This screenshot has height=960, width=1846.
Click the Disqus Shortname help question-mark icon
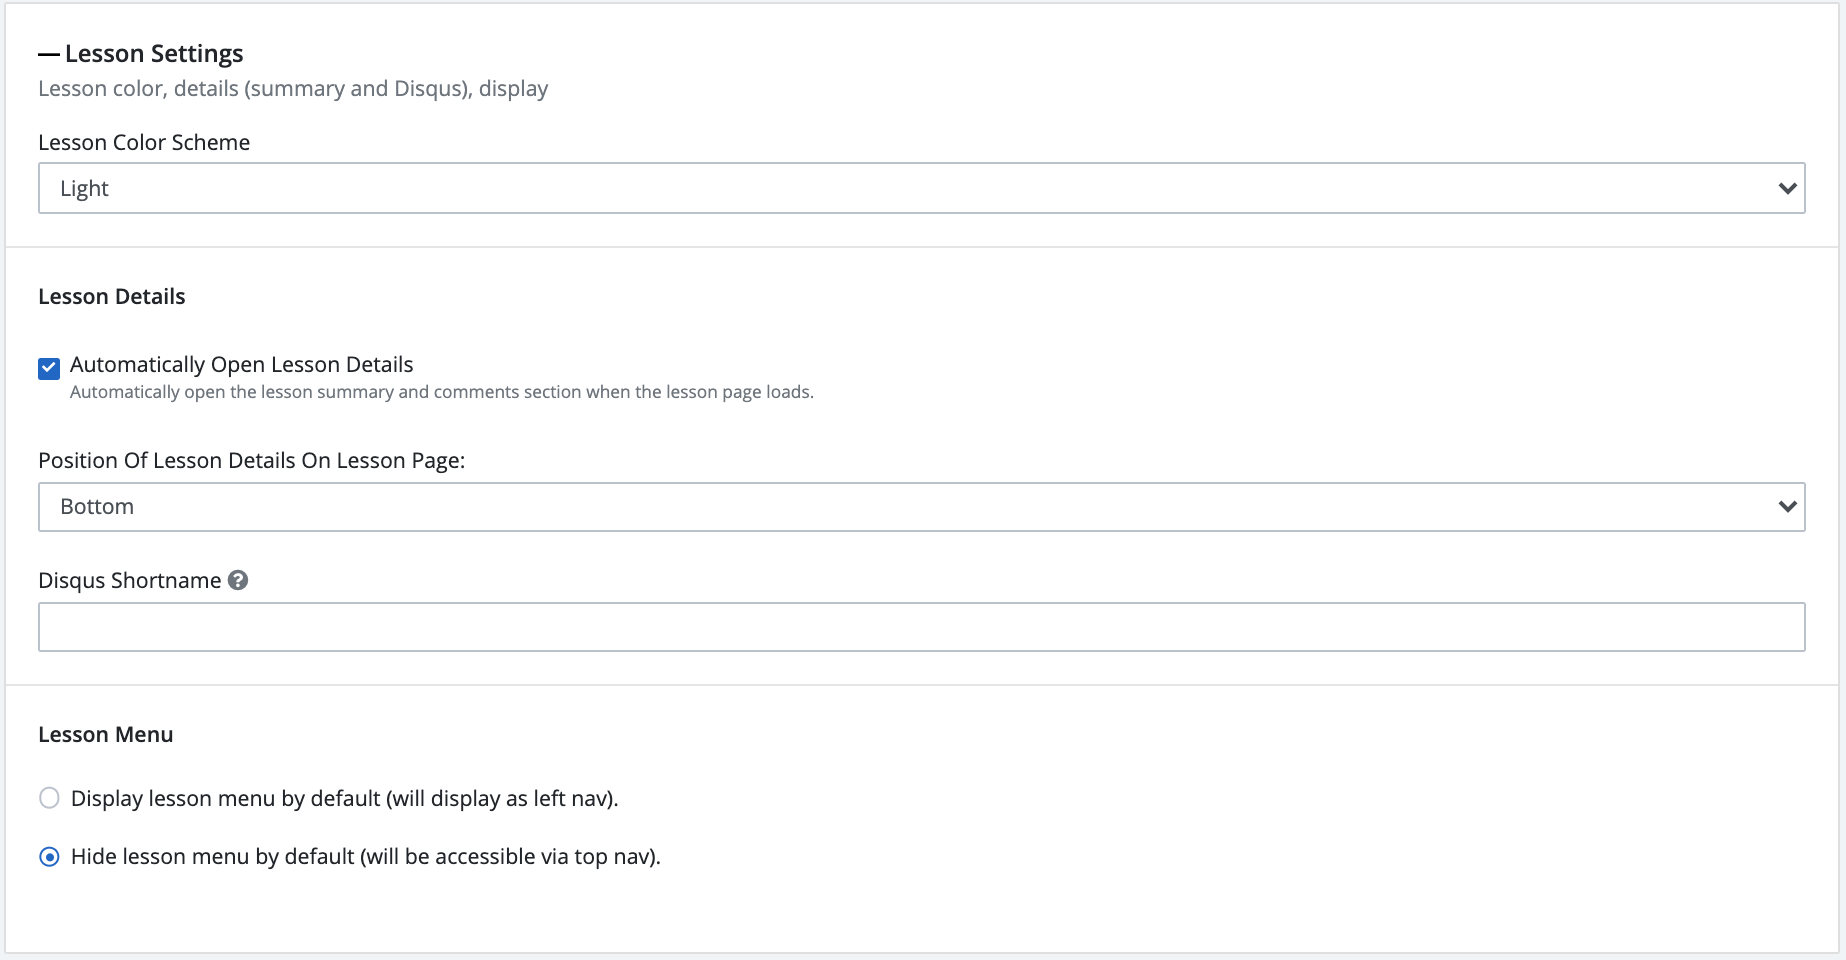238,580
